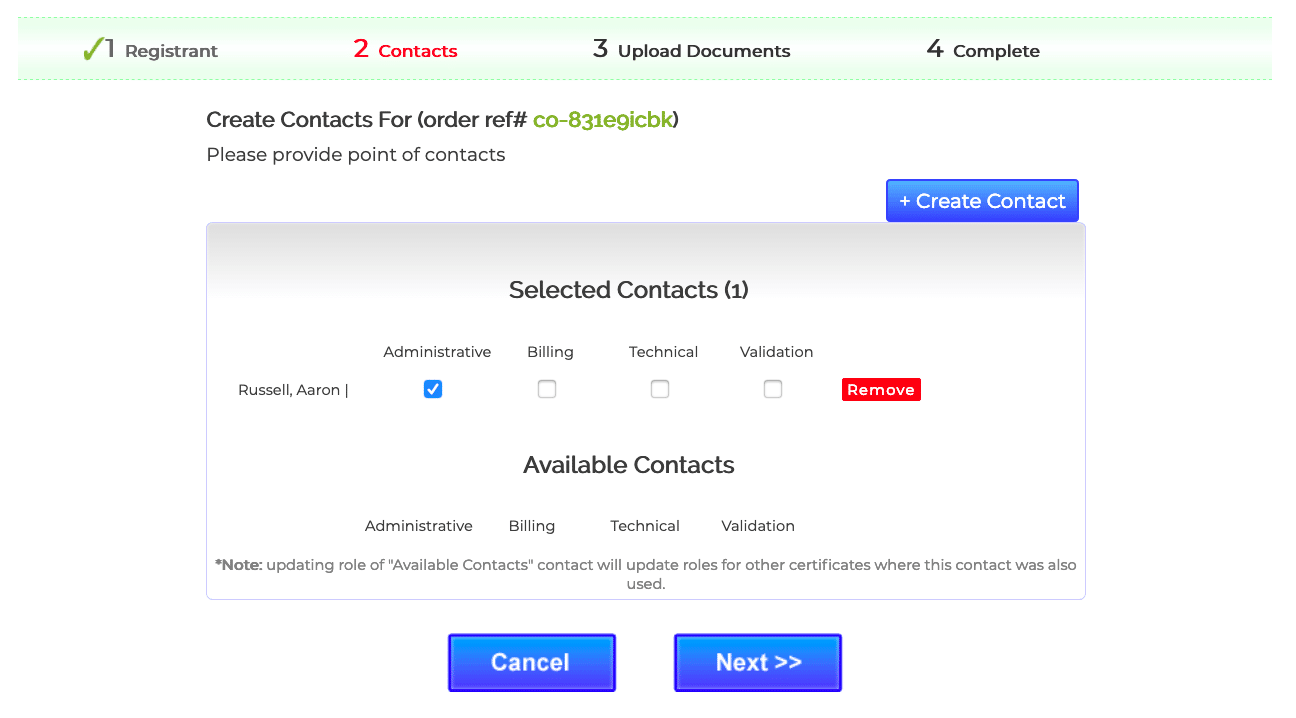1296x718 pixels.
Task: Click Validation column header under Available Contacts
Action: [758, 526]
